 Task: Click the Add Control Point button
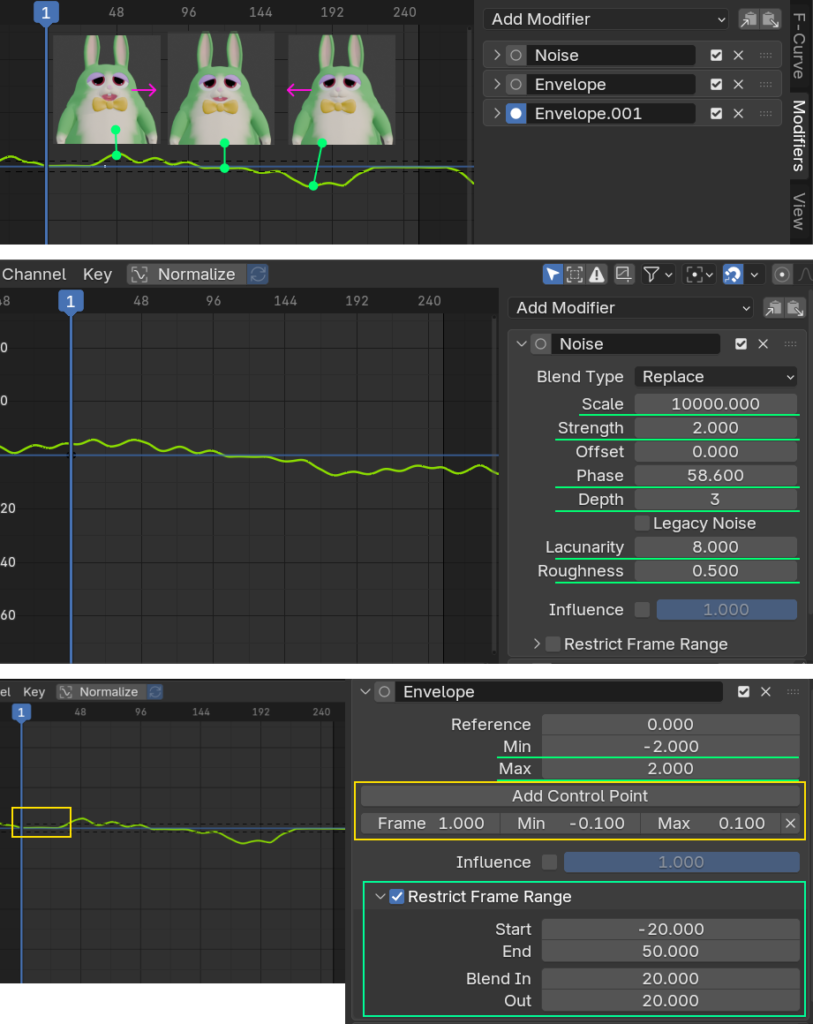tap(580, 796)
